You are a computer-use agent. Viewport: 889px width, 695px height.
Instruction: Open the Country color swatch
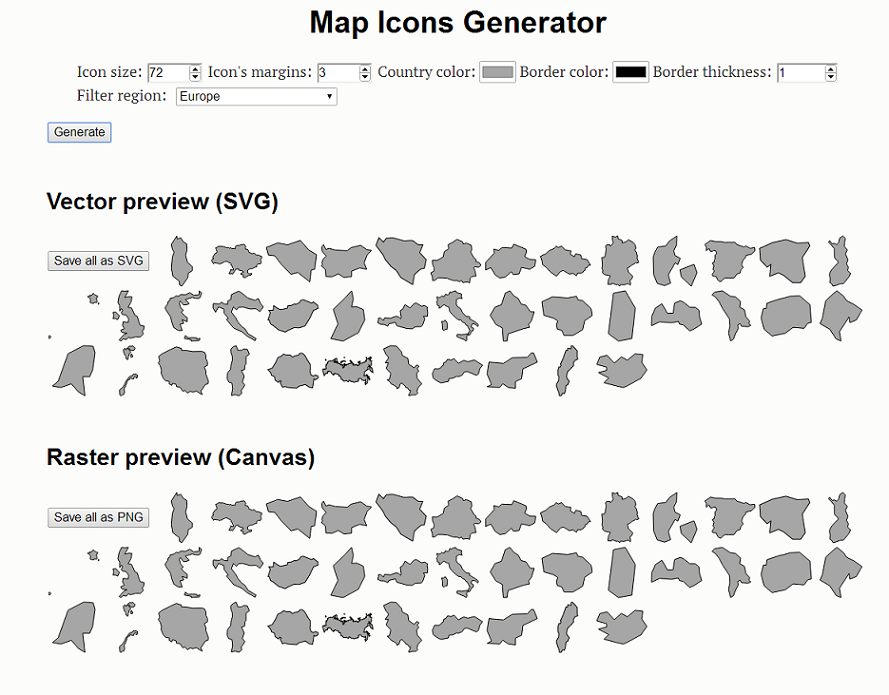(497, 72)
